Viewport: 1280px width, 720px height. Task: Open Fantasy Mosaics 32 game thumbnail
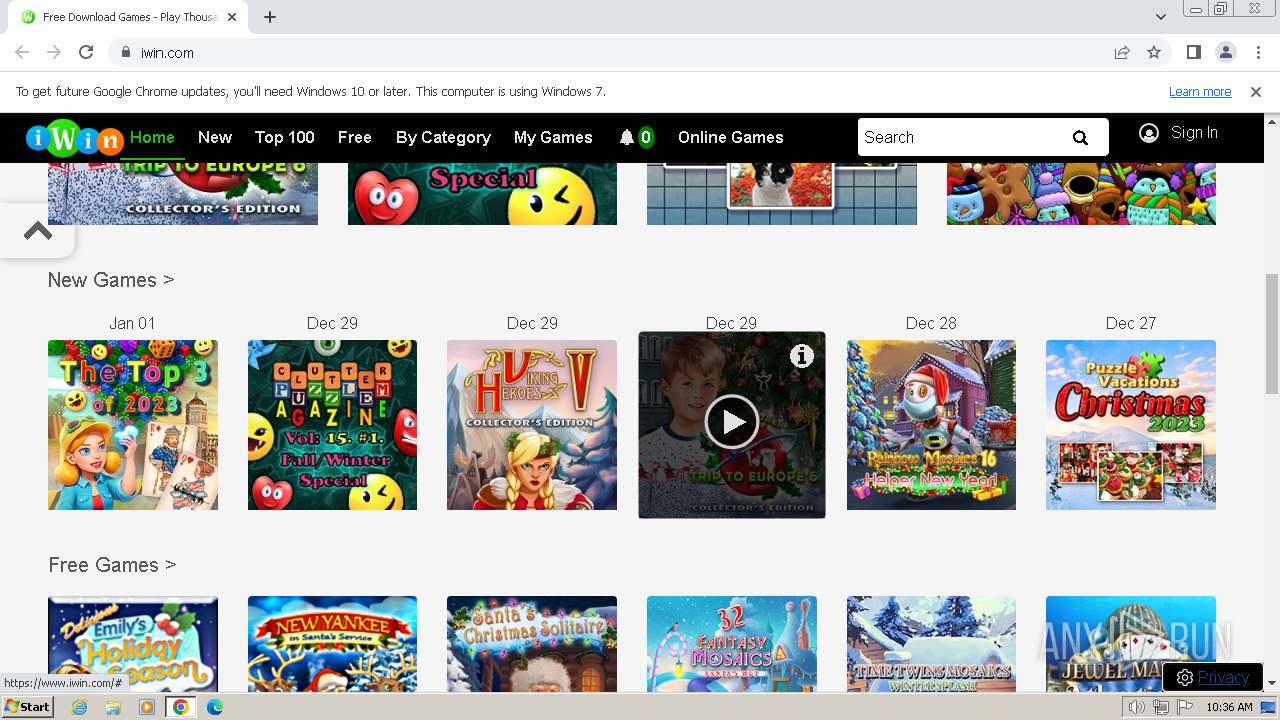pyautogui.click(x=732, y=644)
